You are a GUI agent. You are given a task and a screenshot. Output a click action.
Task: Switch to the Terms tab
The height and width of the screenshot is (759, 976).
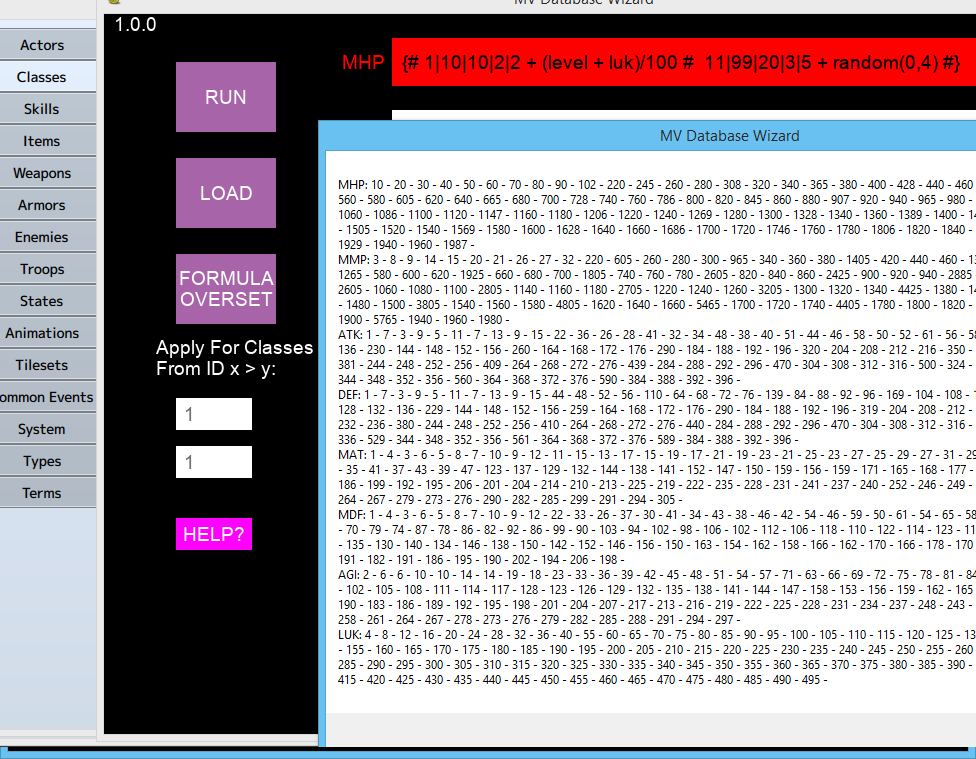(40, 492)
